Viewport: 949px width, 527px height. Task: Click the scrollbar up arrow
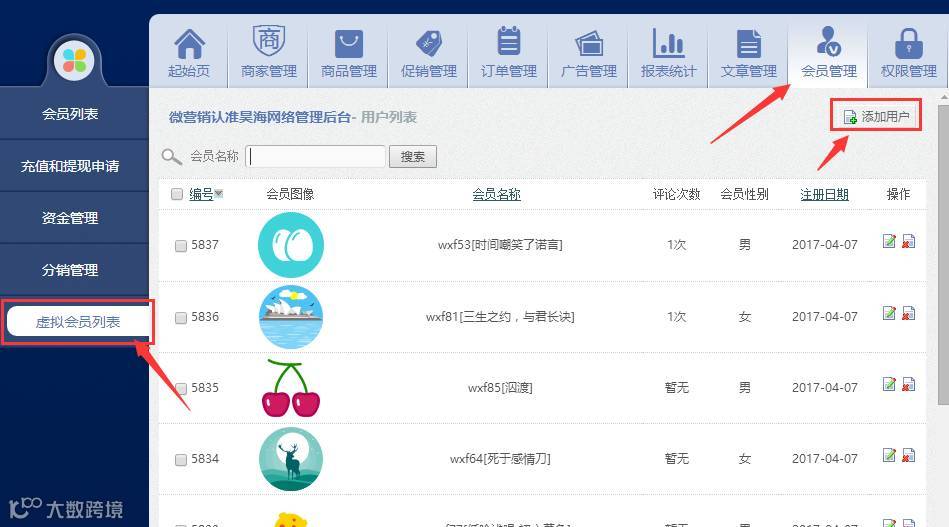point(944,97)
